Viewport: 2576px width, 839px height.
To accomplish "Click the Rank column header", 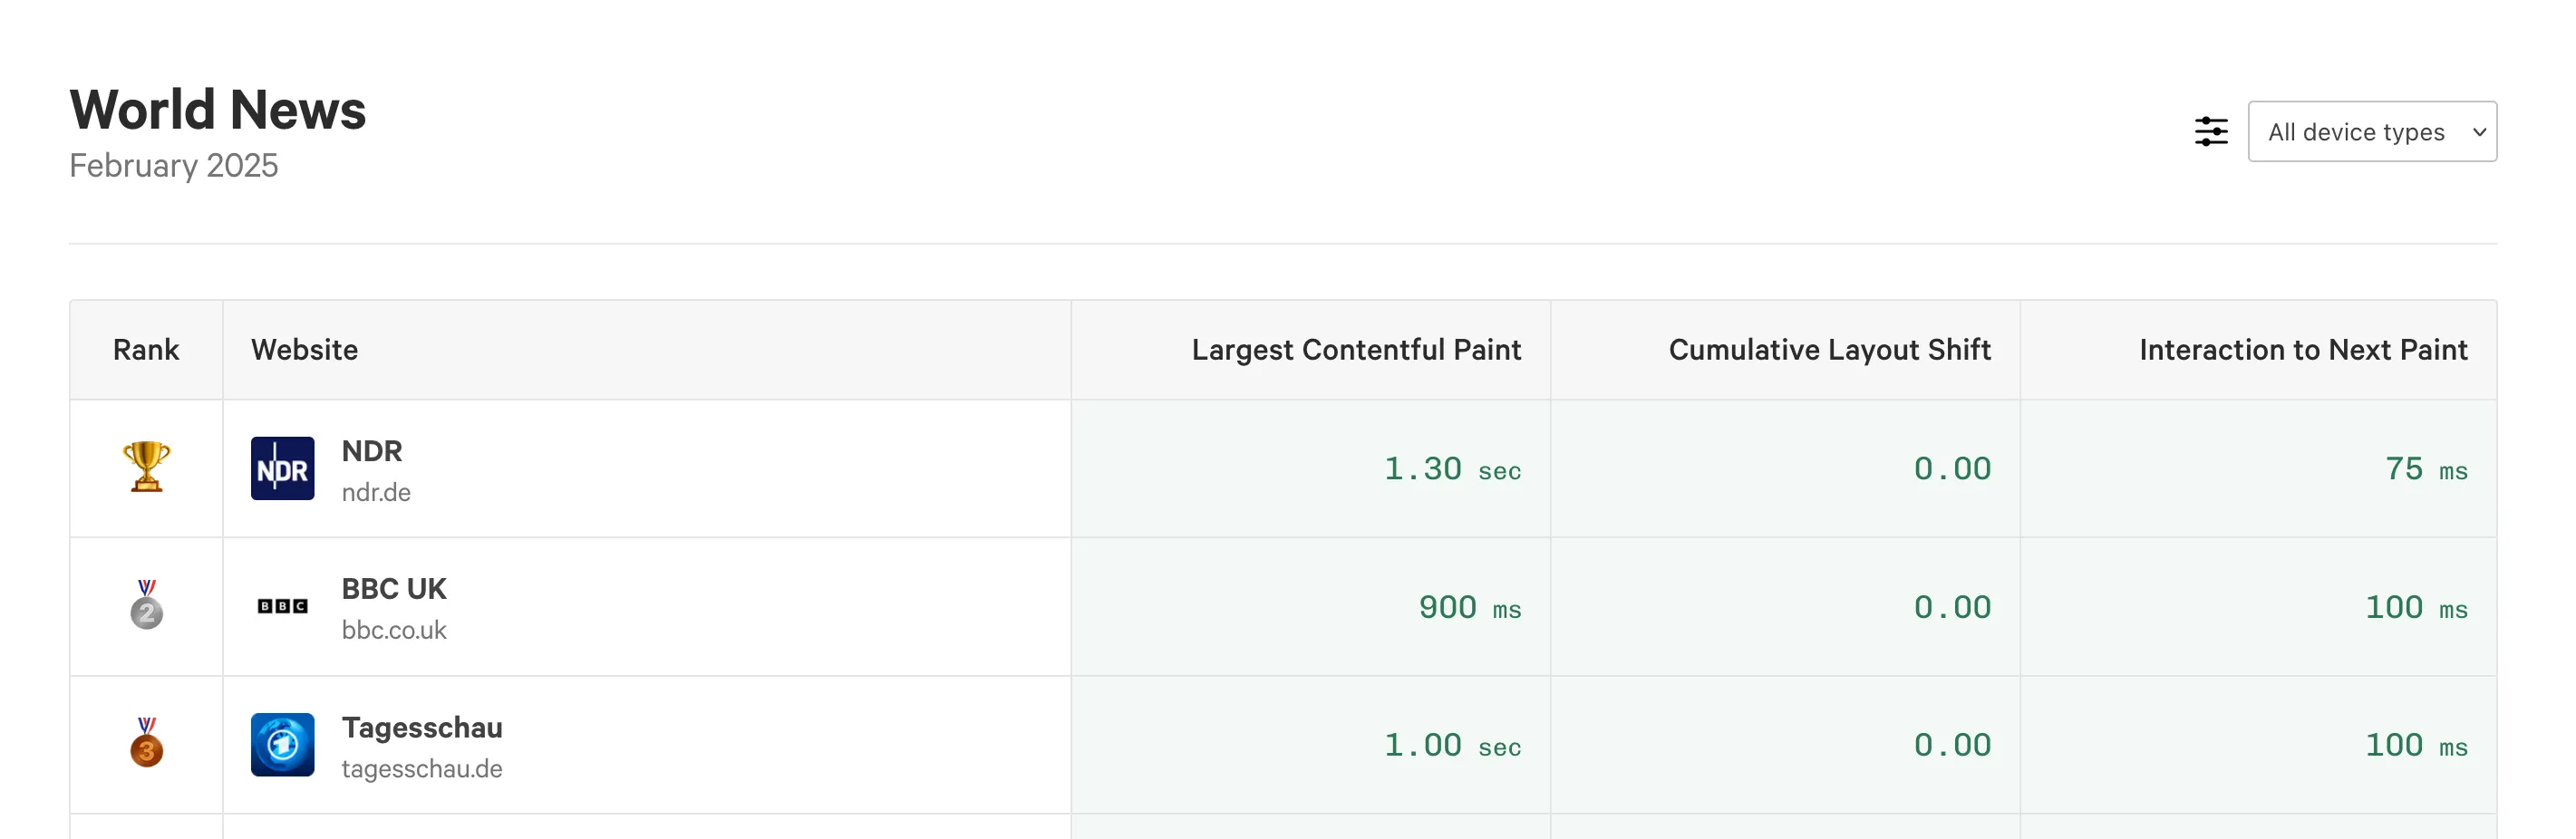I will [x=146, y=349].
